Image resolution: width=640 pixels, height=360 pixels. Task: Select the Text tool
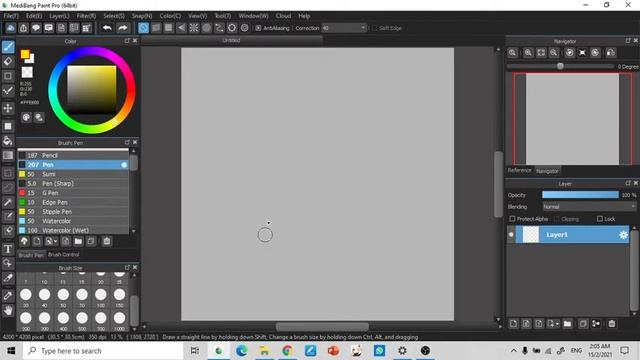pos(8,249)
